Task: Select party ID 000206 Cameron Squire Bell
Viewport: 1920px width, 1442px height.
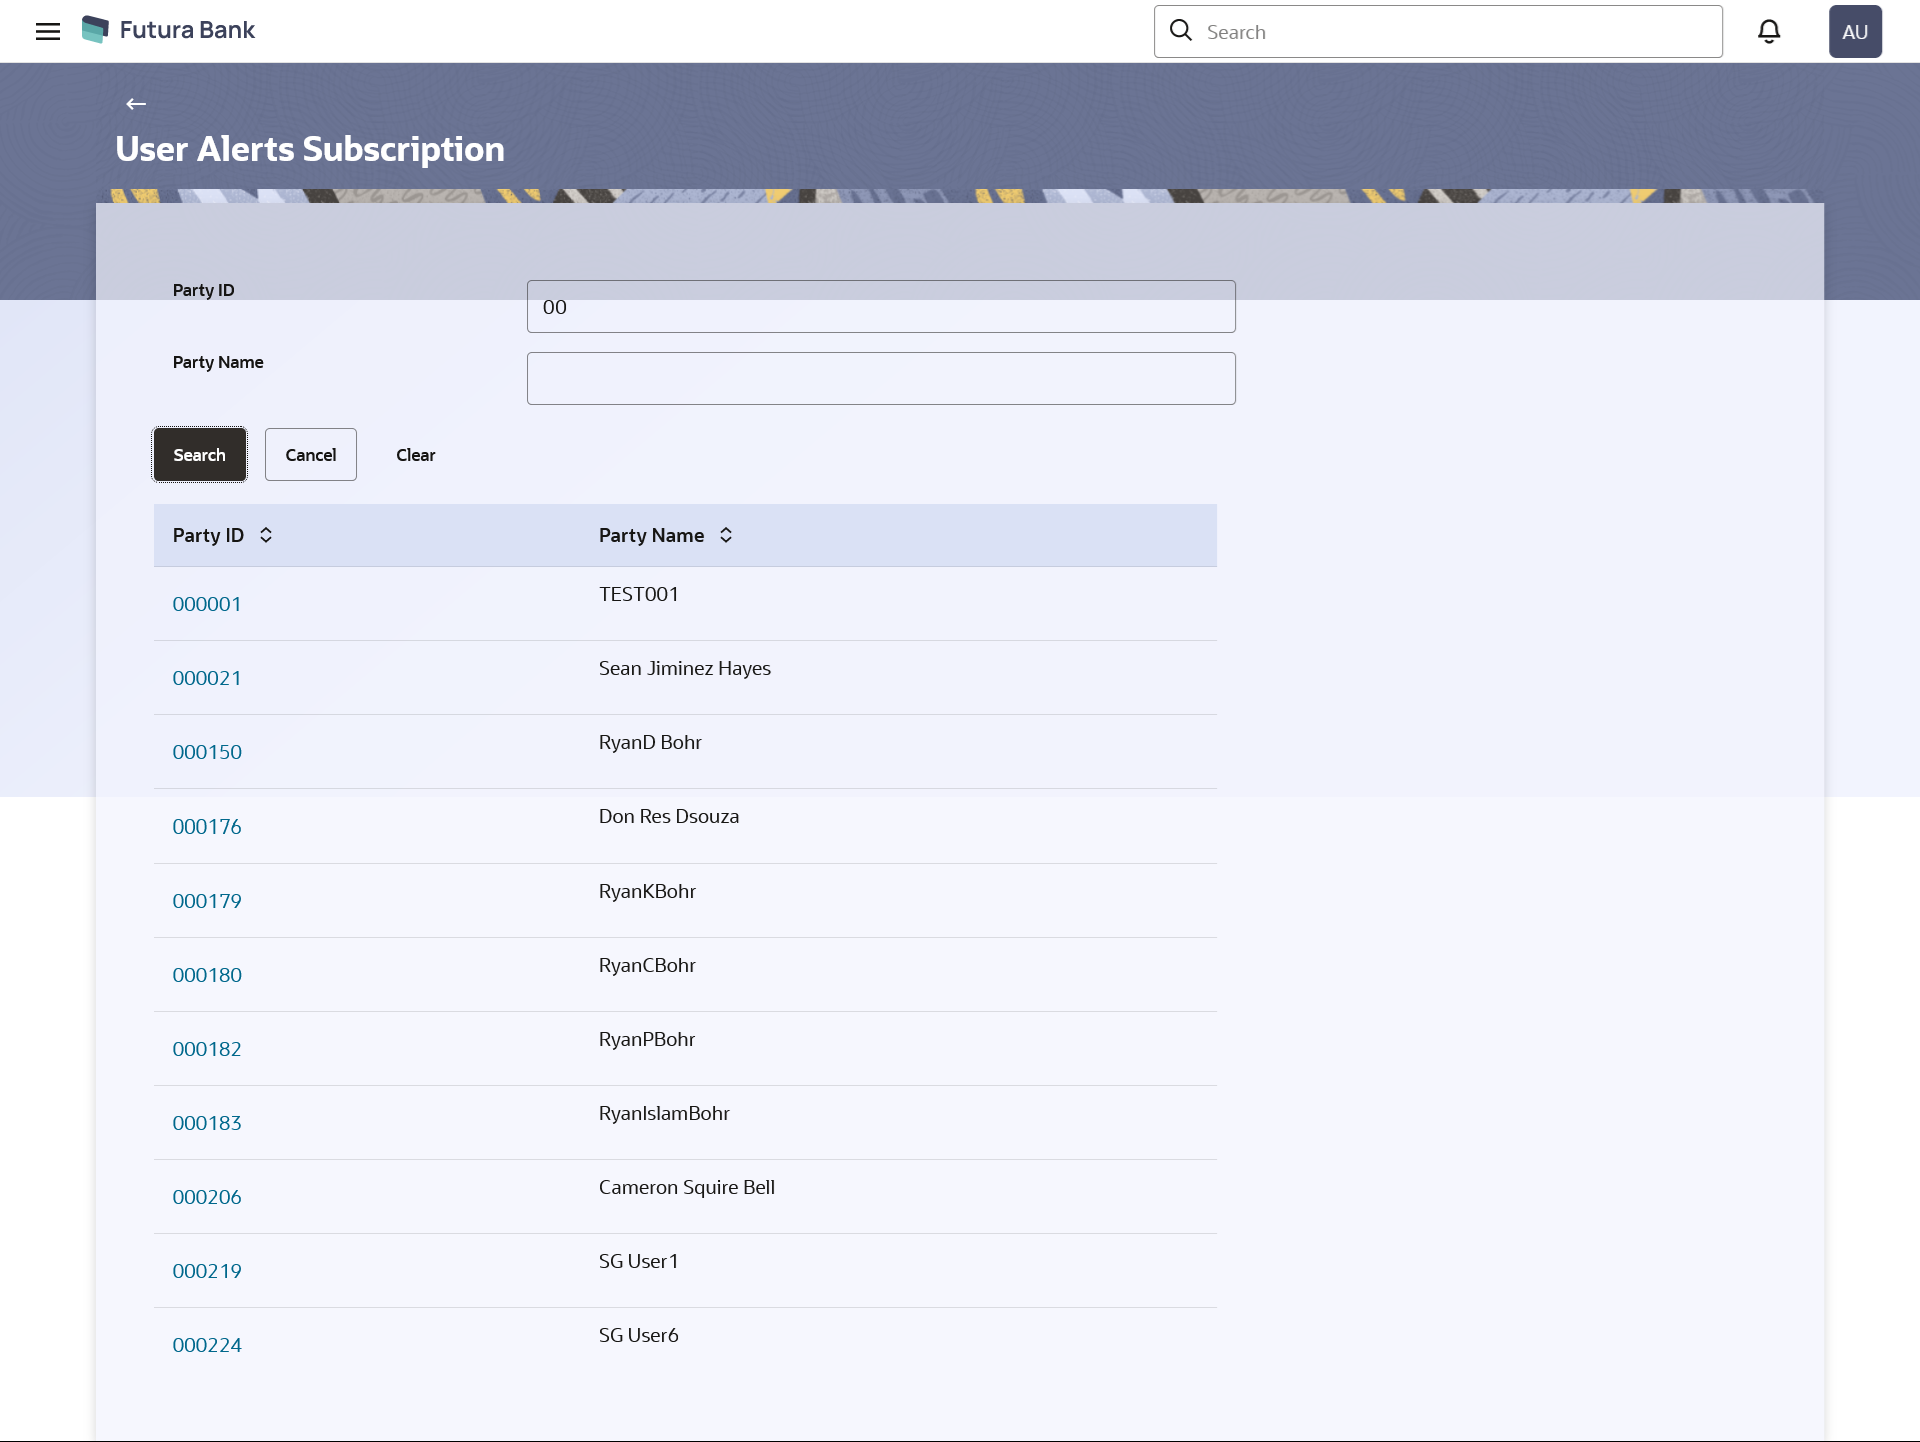Action: pos(207,1197)
